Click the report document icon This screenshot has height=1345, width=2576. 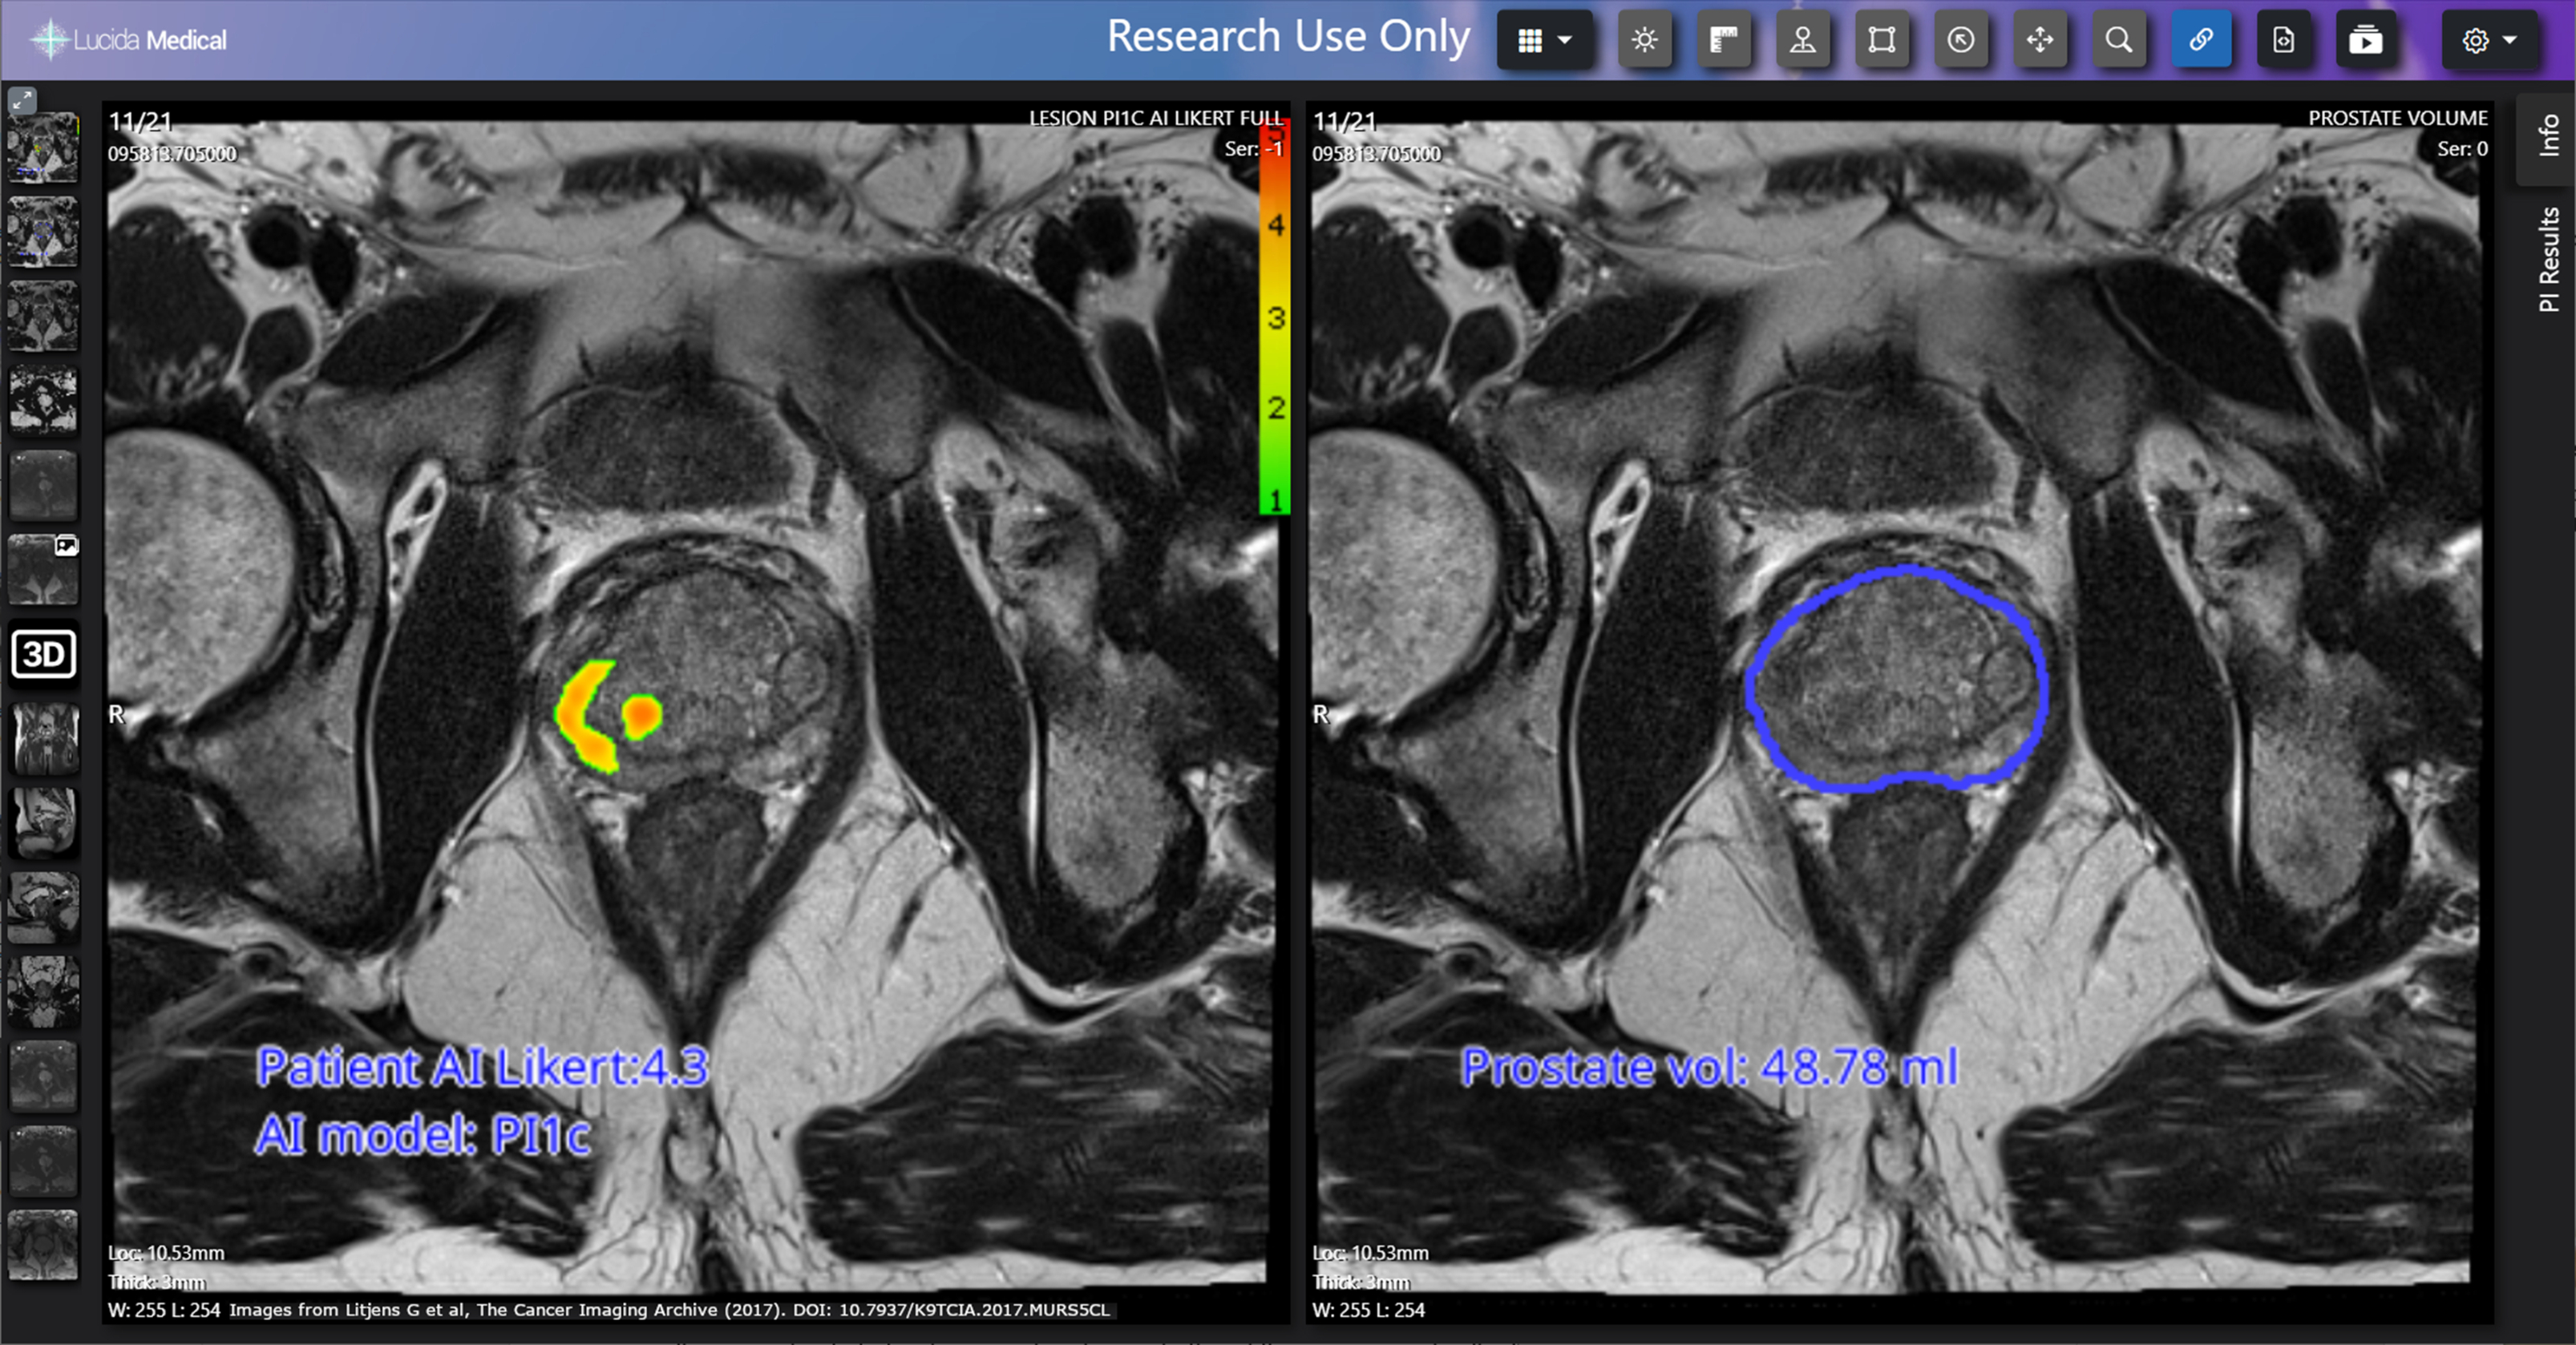click(2284, 40)
